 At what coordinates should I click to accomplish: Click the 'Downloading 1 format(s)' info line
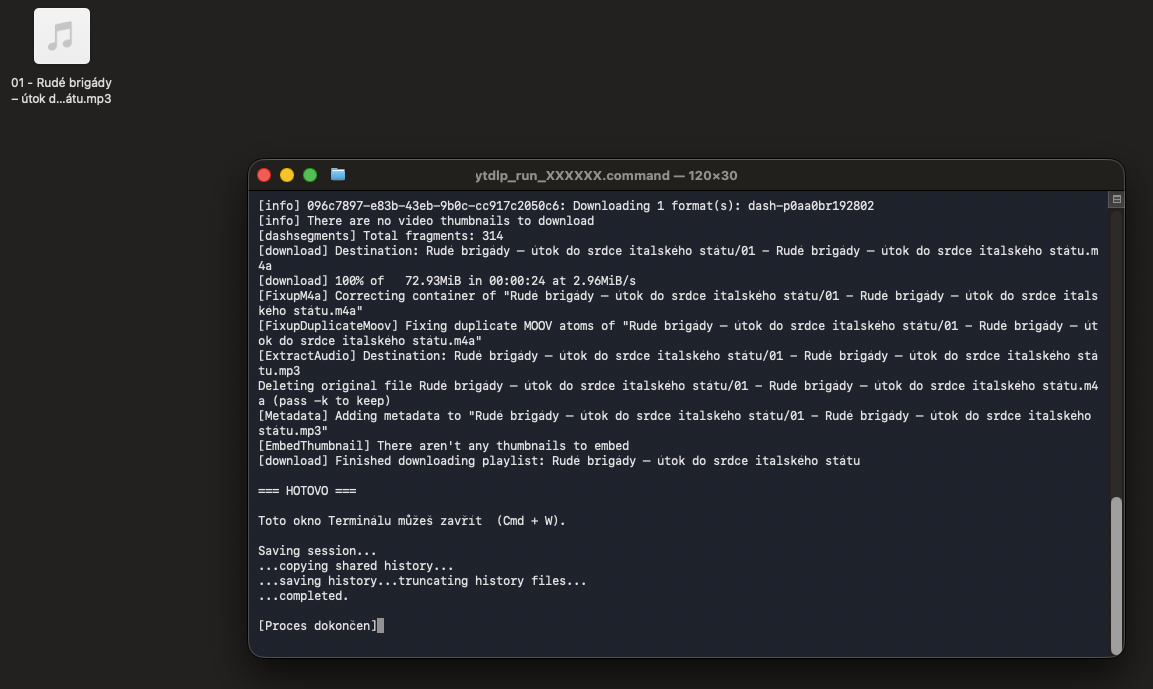[x=565, y=206]
